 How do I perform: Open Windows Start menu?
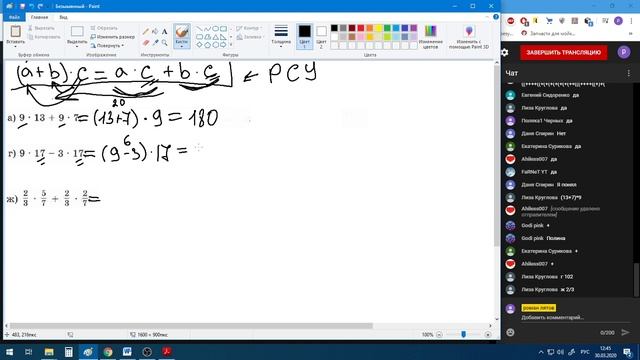(x=9, y=352)
